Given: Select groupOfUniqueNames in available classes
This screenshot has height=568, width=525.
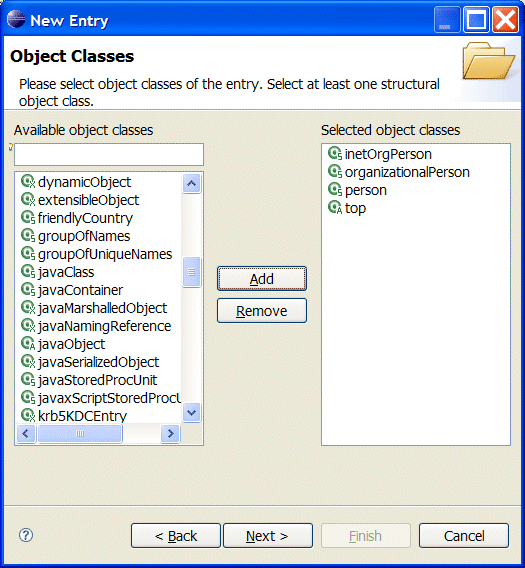Looking at the screenshot, I should 97,254.
